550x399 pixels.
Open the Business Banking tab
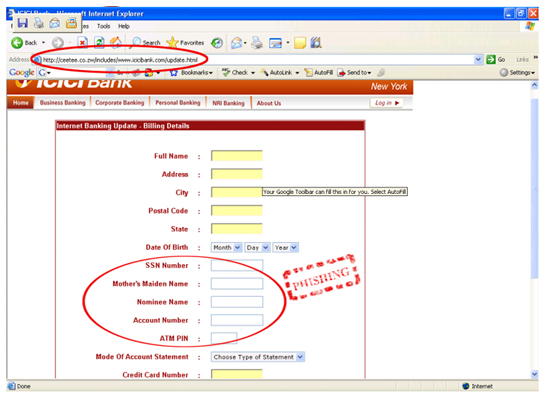[62, 103]
